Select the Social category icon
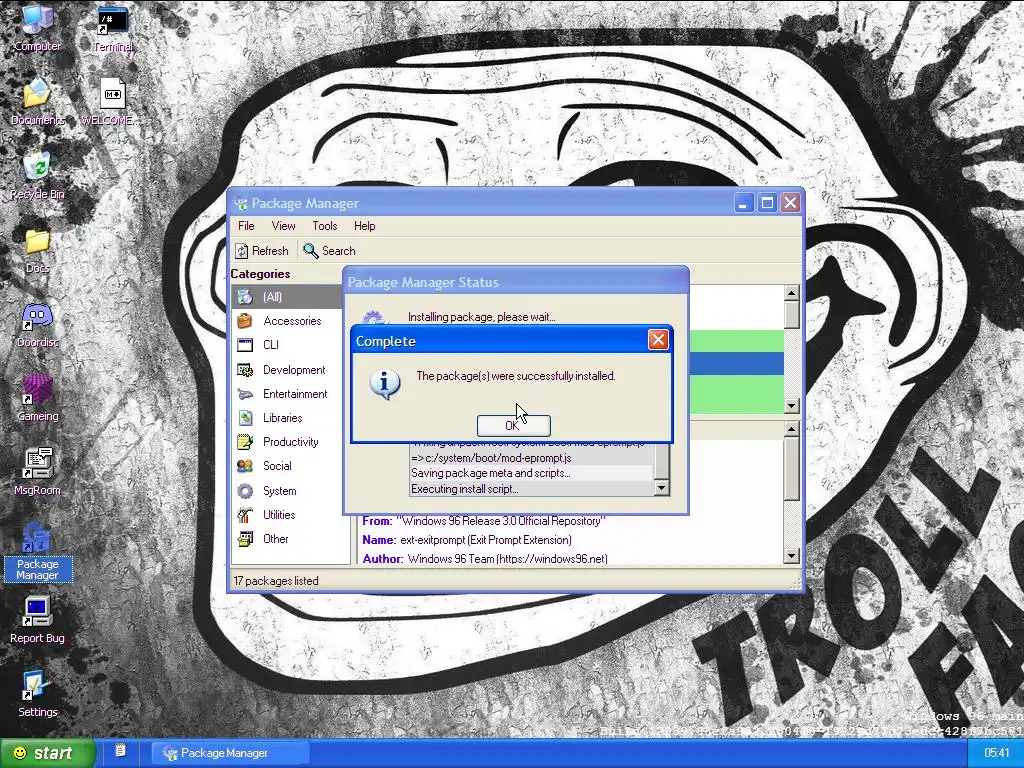The width and height of the screenshot is (1024, 768). [x=245, y=466]
